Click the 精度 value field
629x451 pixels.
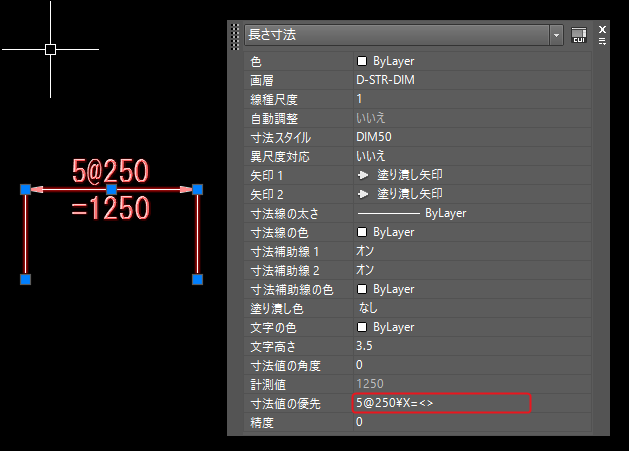click(472, 422)
